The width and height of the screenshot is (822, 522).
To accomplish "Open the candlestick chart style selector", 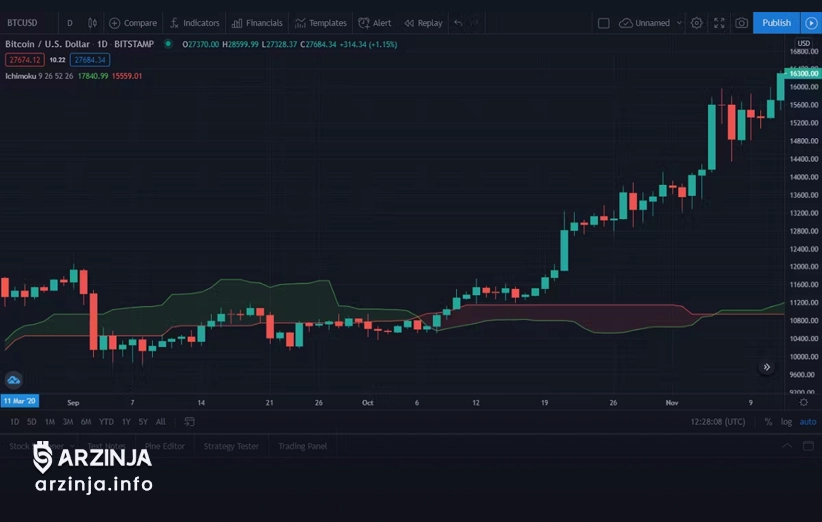I will pyautogui.click(x=92, y=23).
